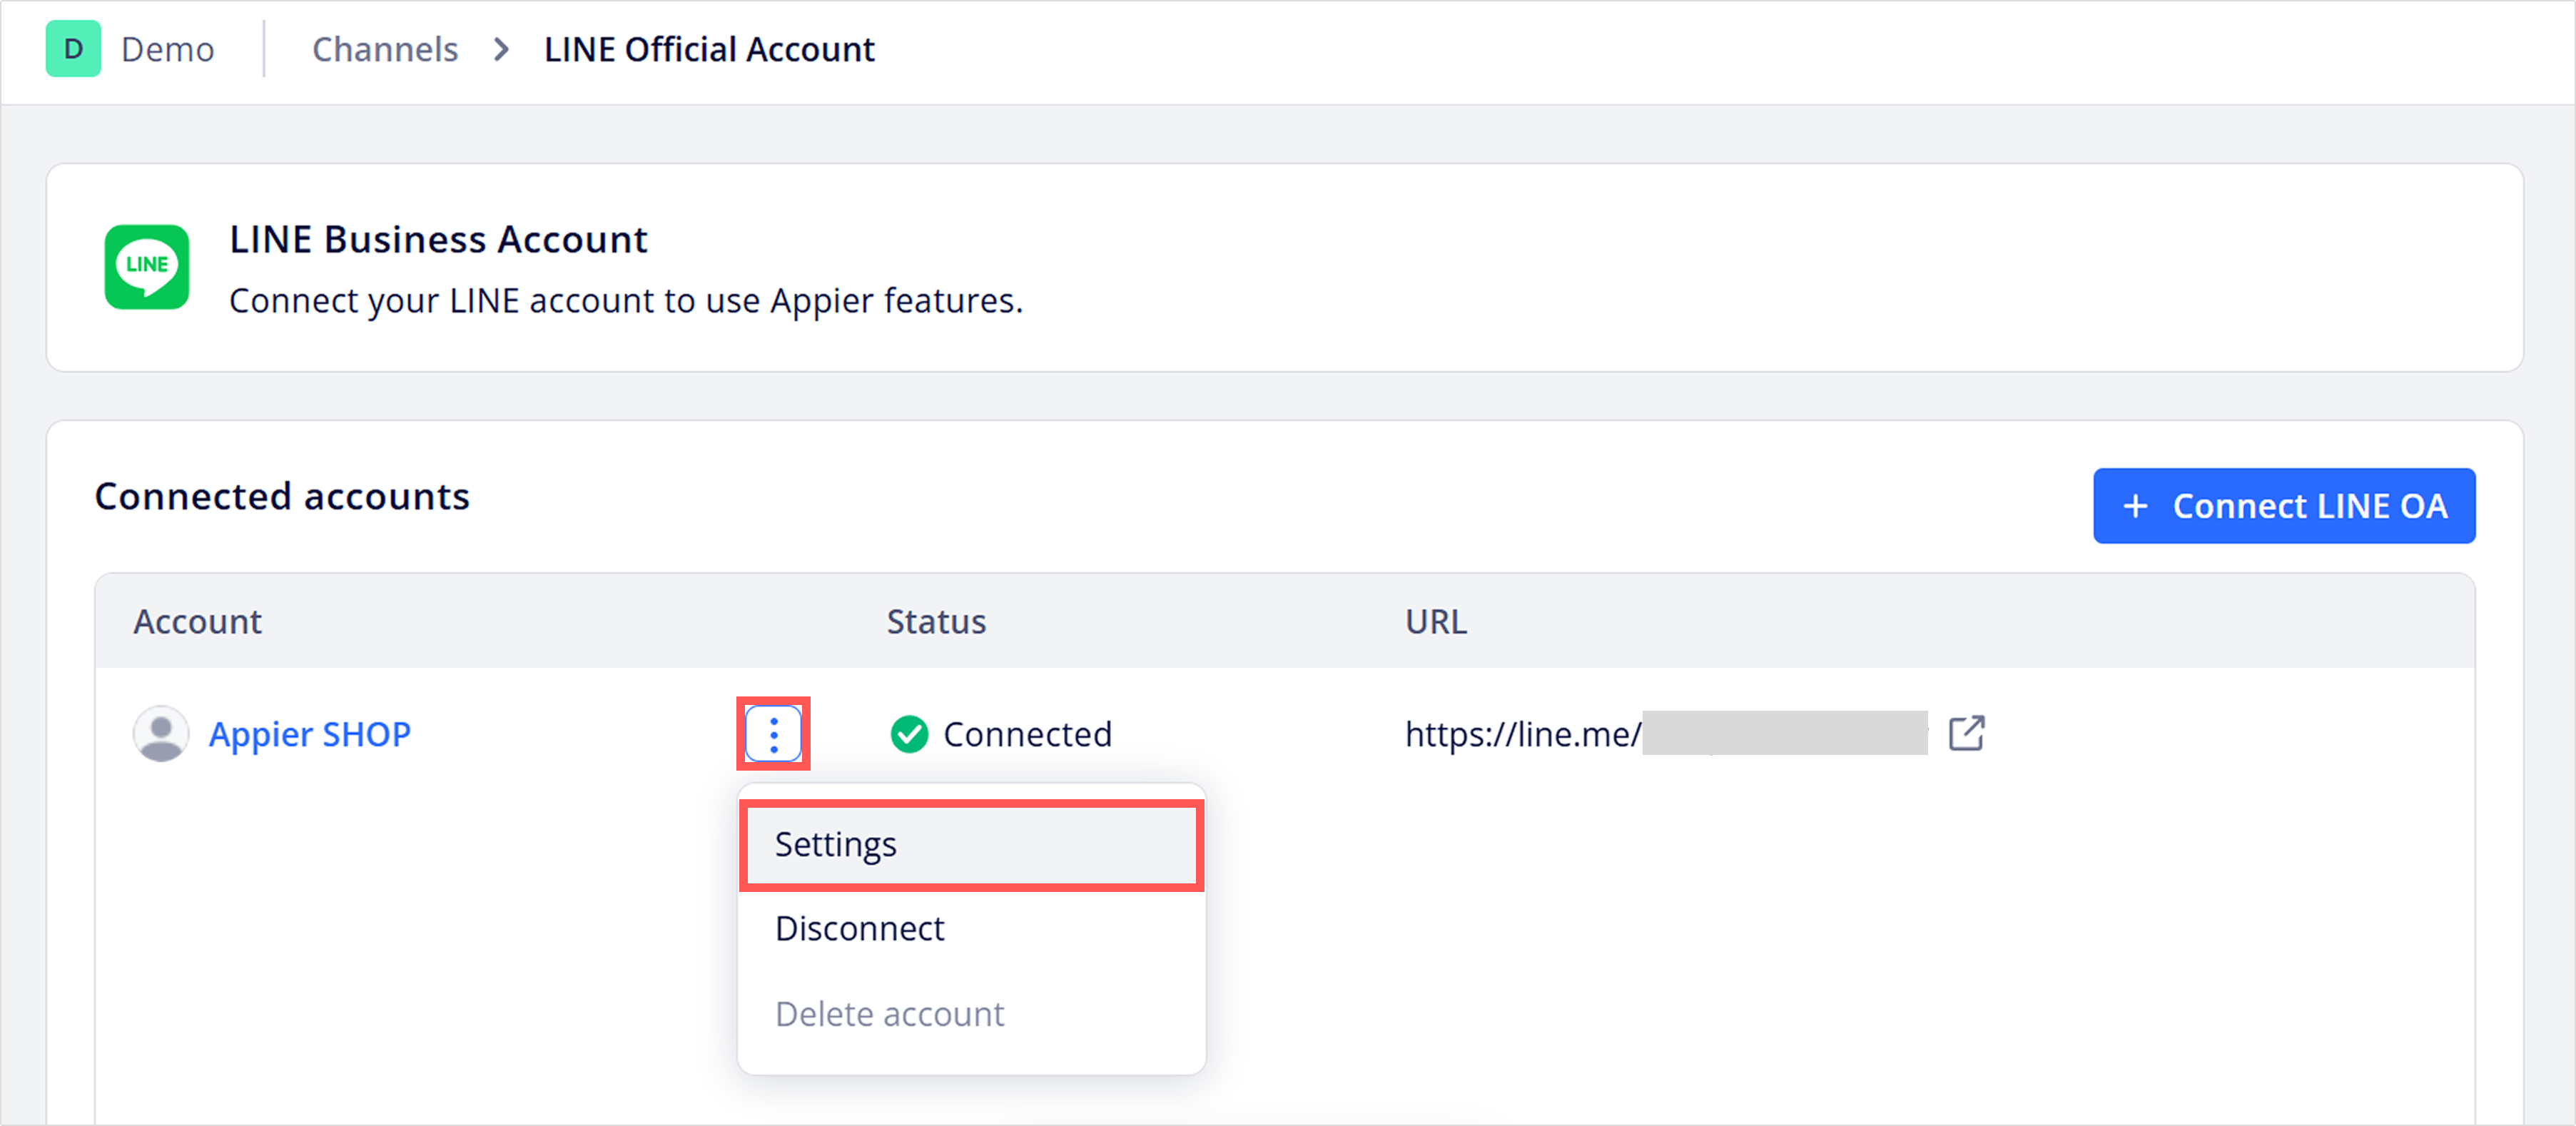
Task: Click the breadcrumb chevron after Channels
Action: point(502,49)
